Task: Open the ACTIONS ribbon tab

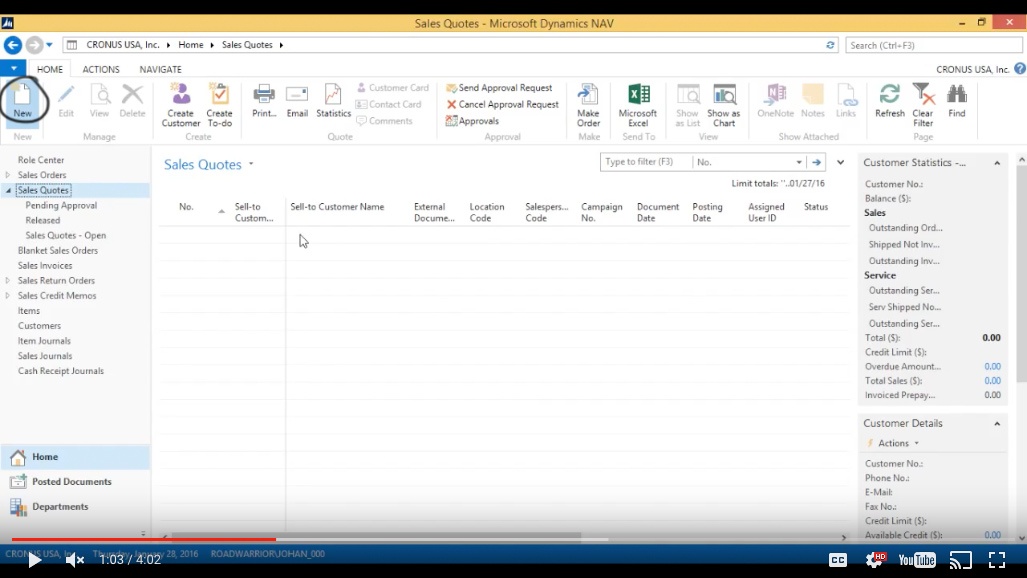Action: 101,69
